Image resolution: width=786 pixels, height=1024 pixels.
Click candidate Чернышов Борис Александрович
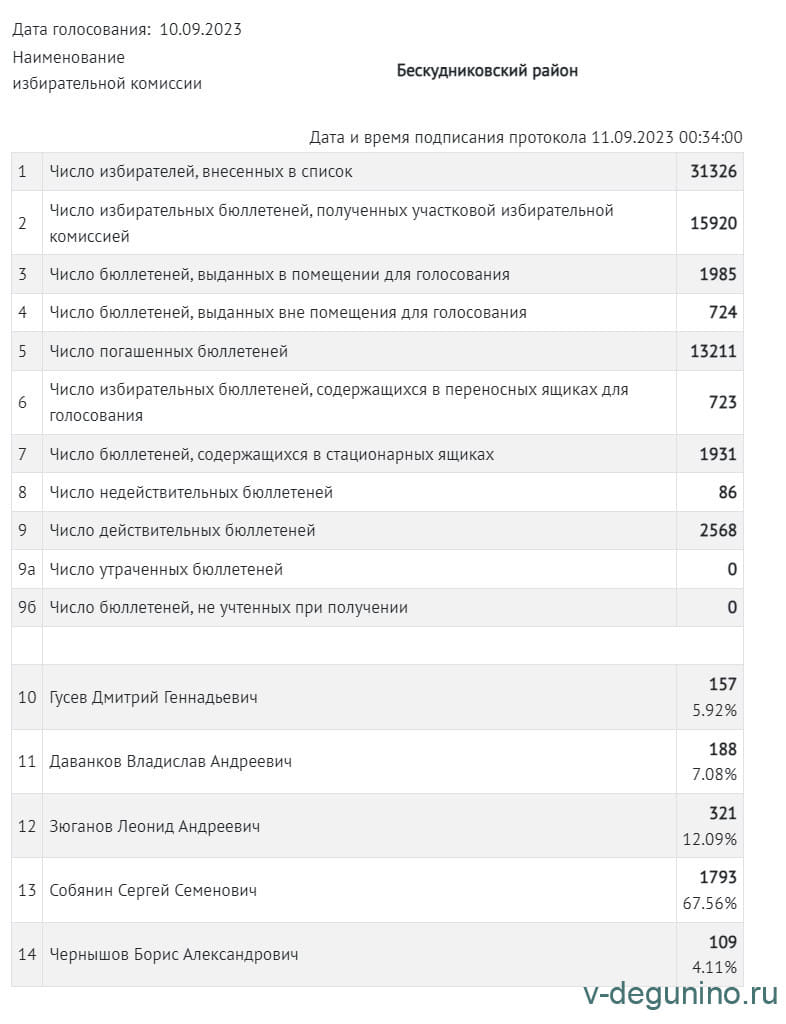point(174,954)
